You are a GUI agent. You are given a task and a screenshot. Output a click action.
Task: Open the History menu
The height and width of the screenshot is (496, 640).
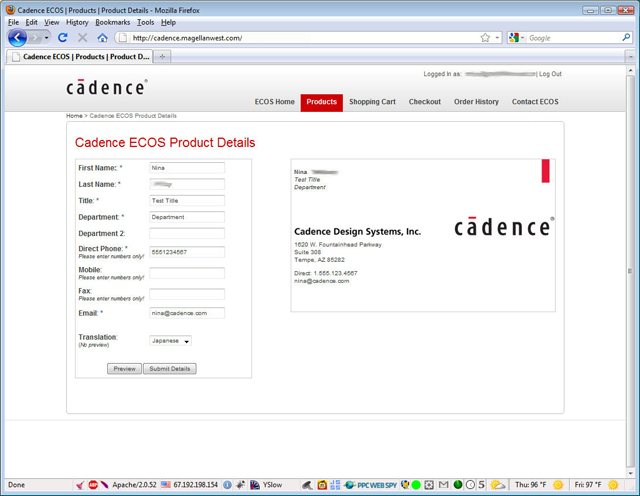pyautogui.click(x=77, y=22)
